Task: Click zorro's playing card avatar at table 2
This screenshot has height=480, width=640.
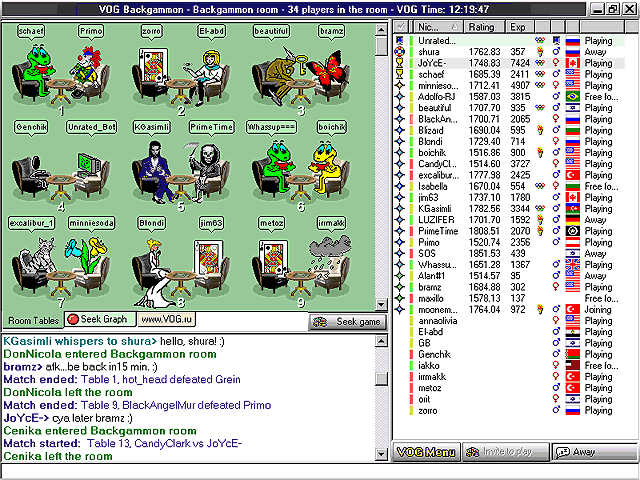Action: 154,66
